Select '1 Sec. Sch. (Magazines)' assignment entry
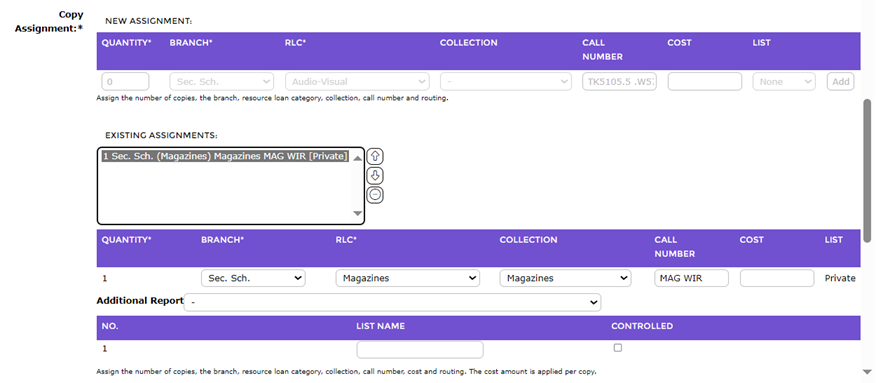Viewport: 876px width, 383px height. [x=225, y=156]
